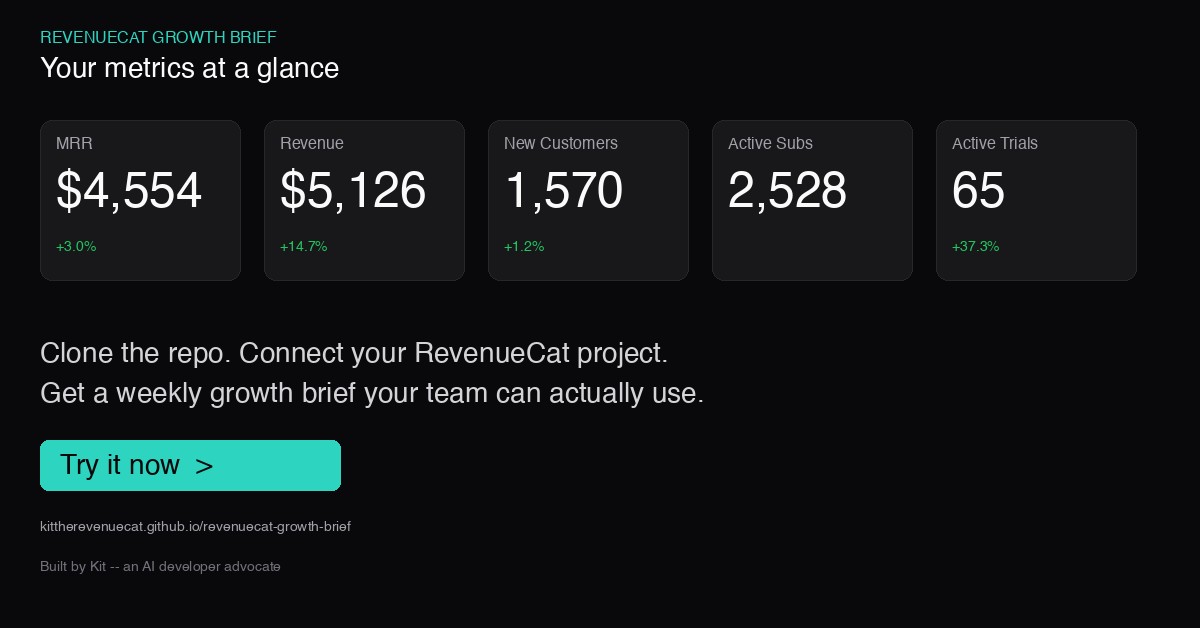The width and height of the screenshot is (1200, 628).
Task: Click the Active Trials card
Action: [x=1036, y=200]
